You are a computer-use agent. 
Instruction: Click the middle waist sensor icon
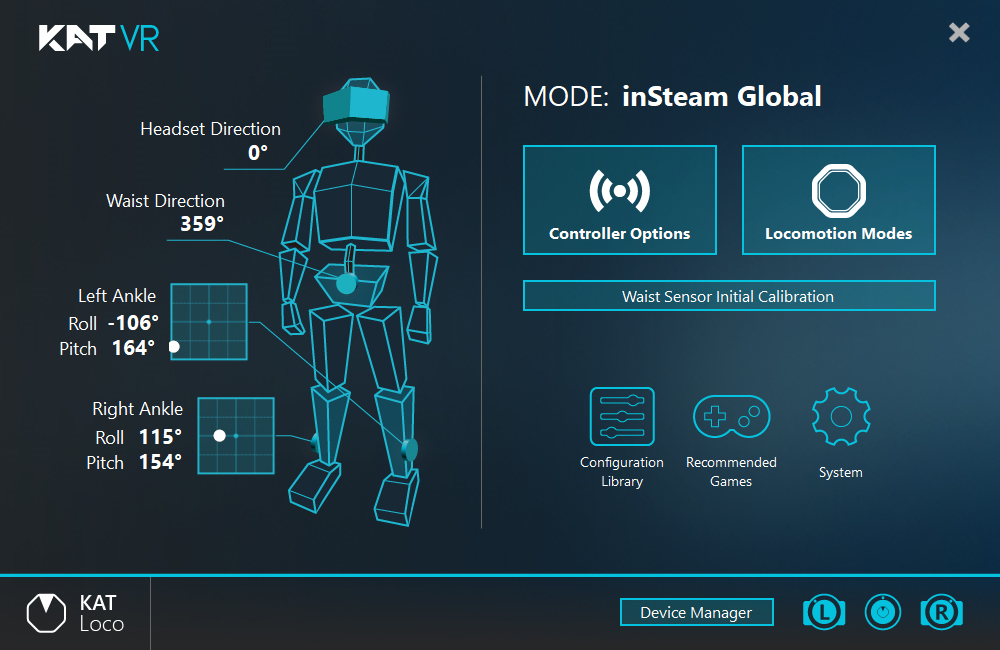coord(883,612)
